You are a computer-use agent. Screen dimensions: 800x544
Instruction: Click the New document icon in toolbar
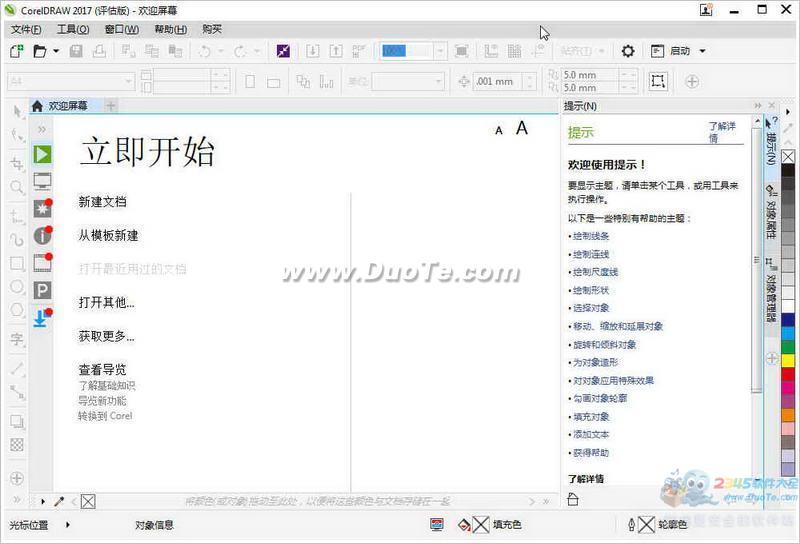pos(17,51)
